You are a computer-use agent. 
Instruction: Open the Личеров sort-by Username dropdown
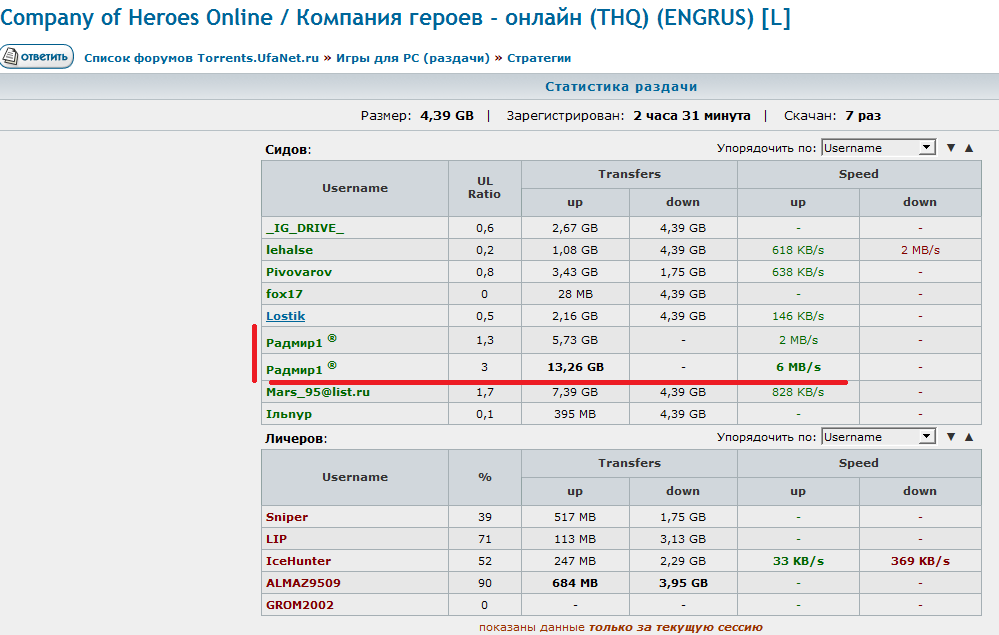(x=879, y=437)
